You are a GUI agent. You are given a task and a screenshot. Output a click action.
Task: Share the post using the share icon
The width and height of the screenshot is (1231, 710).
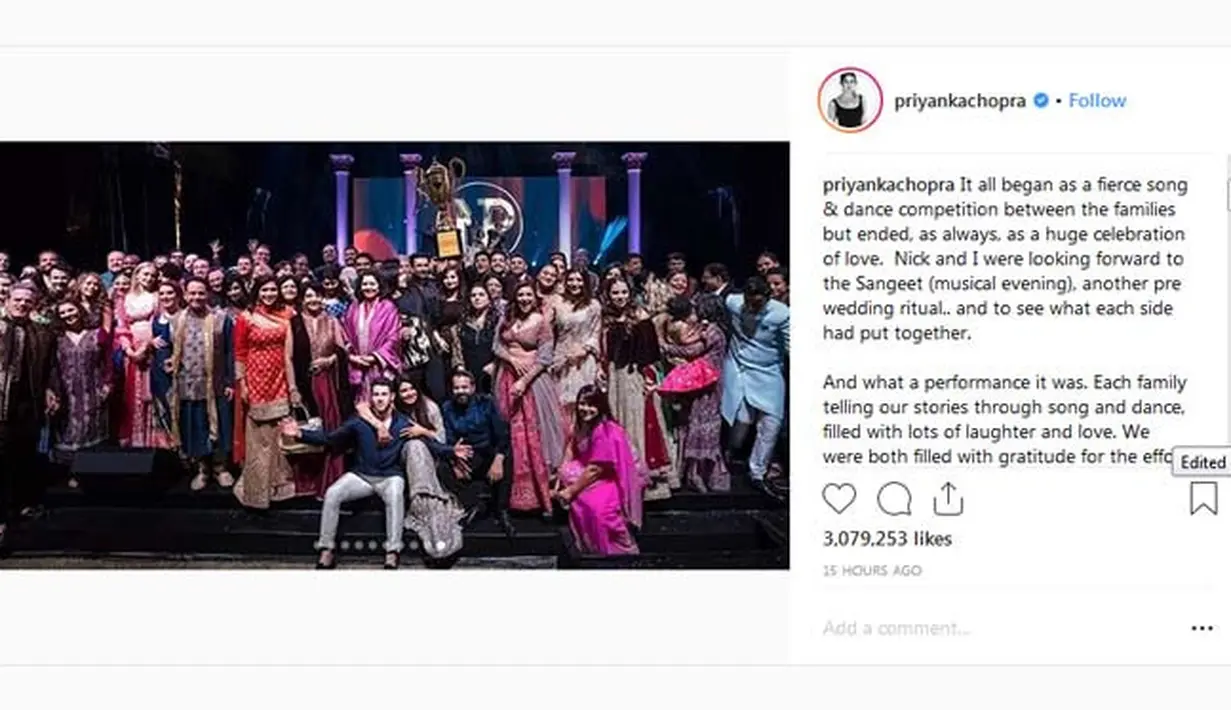tap(947, 498)
